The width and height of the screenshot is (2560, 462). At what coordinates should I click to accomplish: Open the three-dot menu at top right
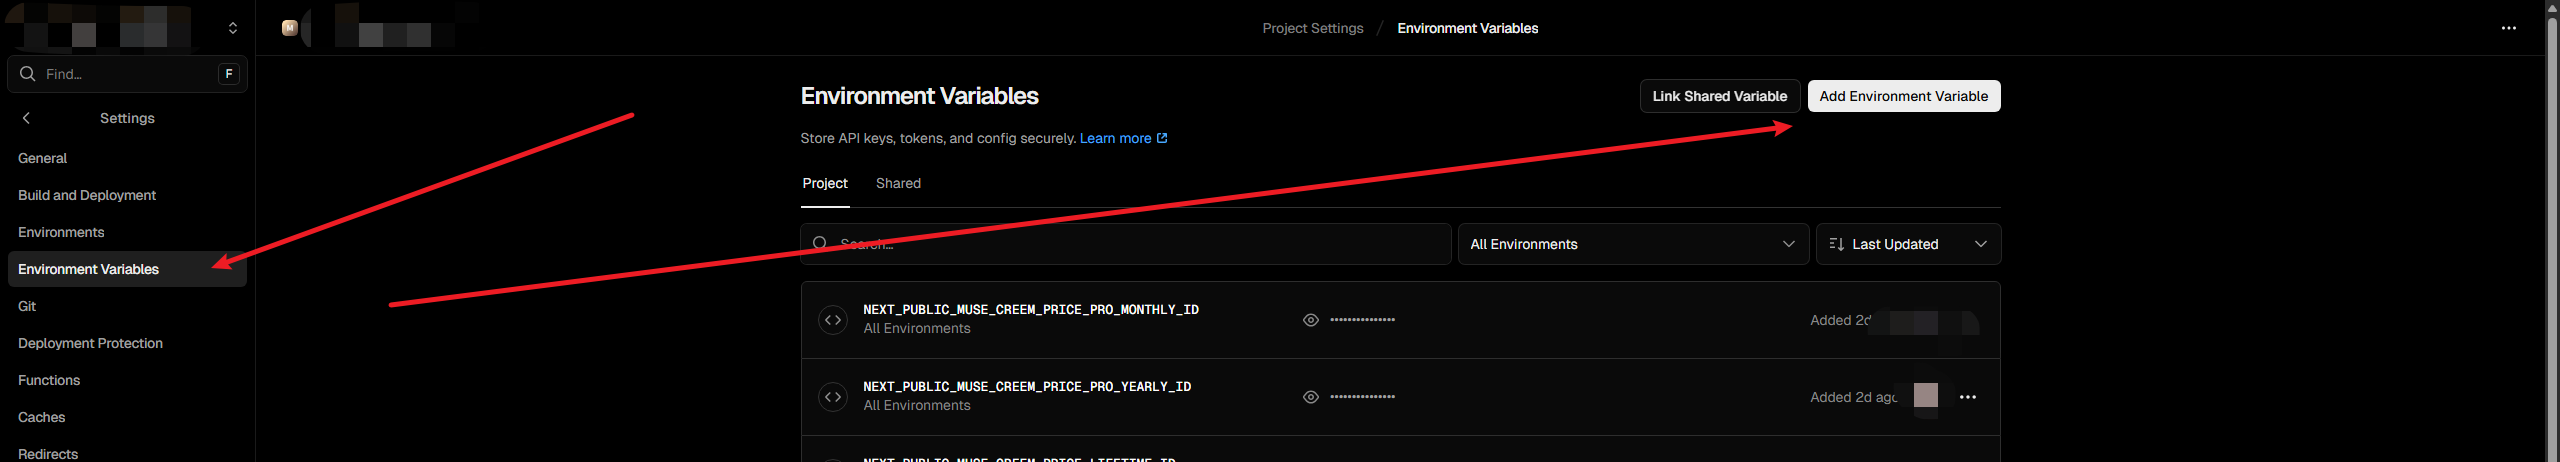pyautogui.click(x=2508, y=28)
